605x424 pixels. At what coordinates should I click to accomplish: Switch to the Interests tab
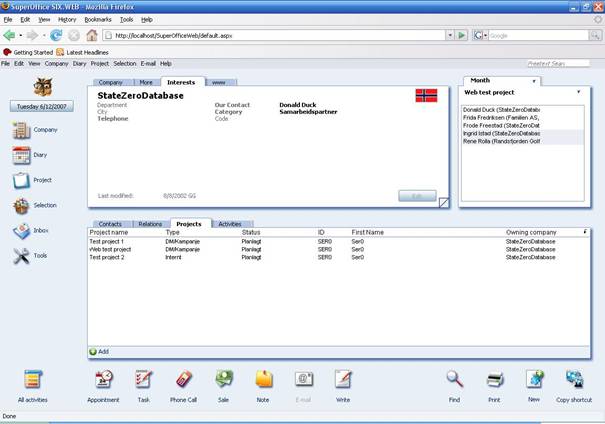(181, 82)
